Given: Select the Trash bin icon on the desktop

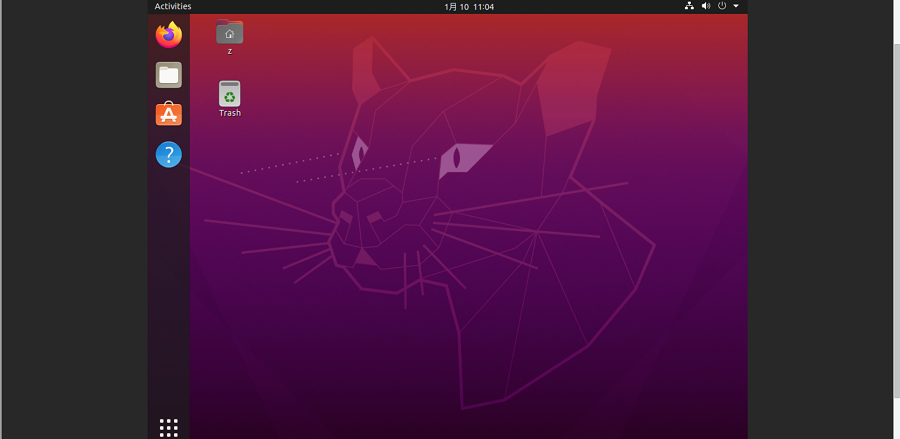Looking at the screenshot, I should (x=230, y=94).
